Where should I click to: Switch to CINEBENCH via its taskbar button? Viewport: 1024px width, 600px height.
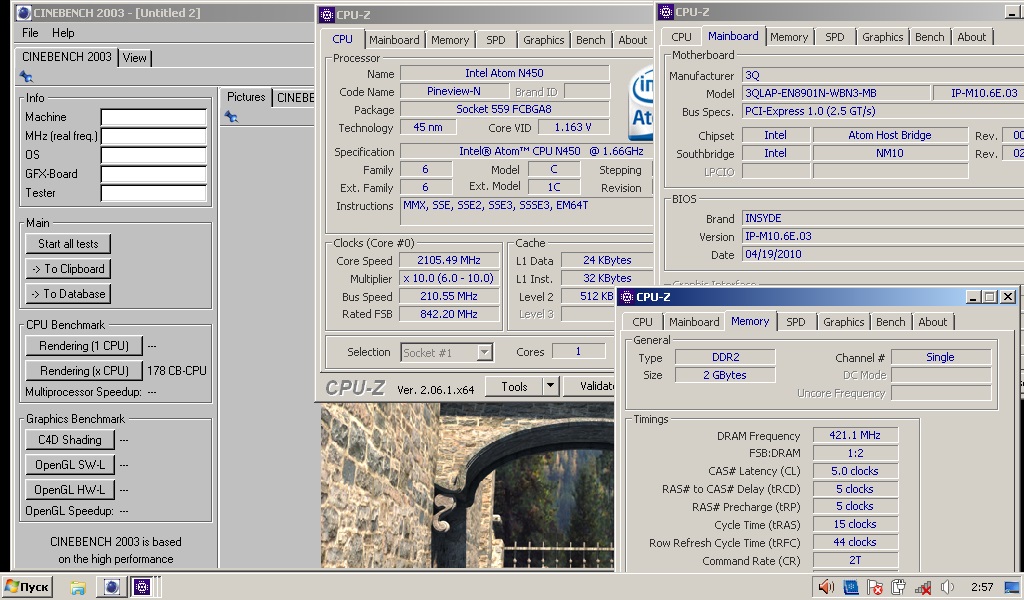tap(112, 588)
